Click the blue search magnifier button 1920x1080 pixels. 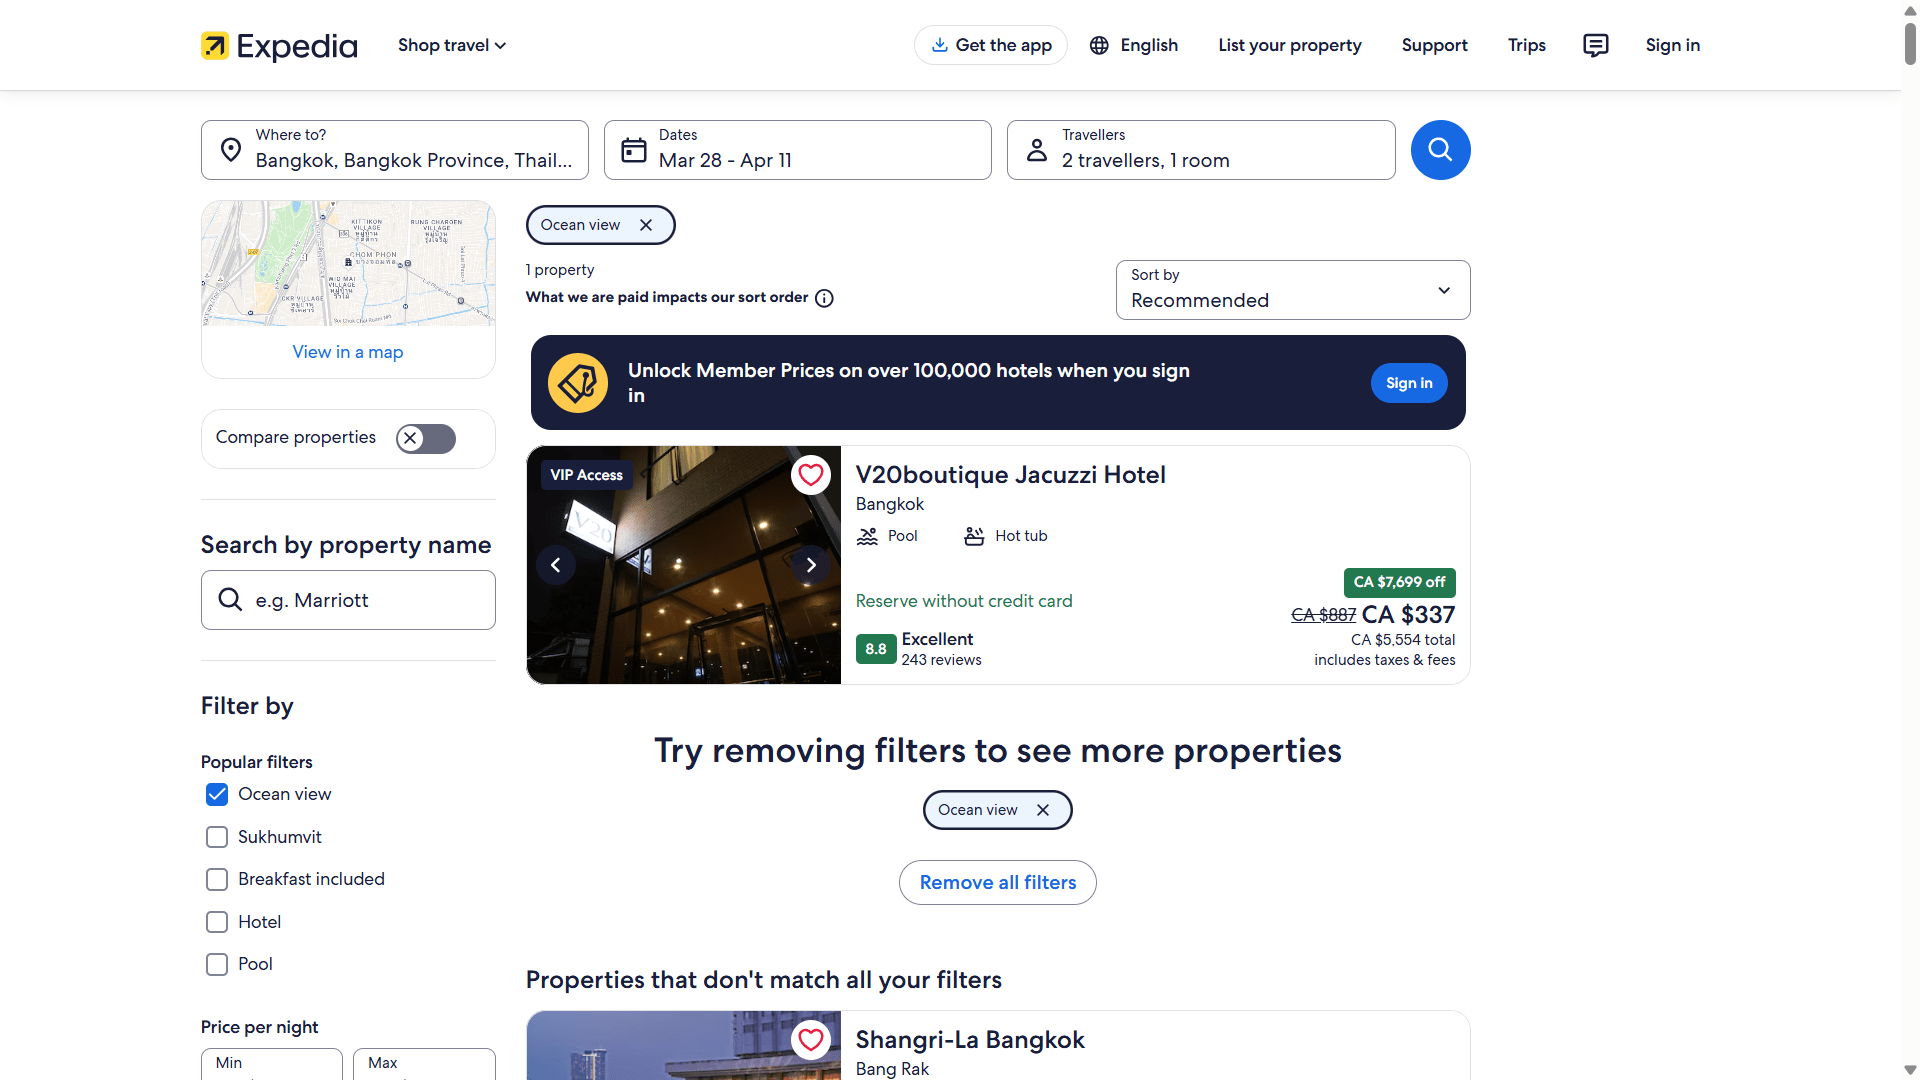point(1440,150)
